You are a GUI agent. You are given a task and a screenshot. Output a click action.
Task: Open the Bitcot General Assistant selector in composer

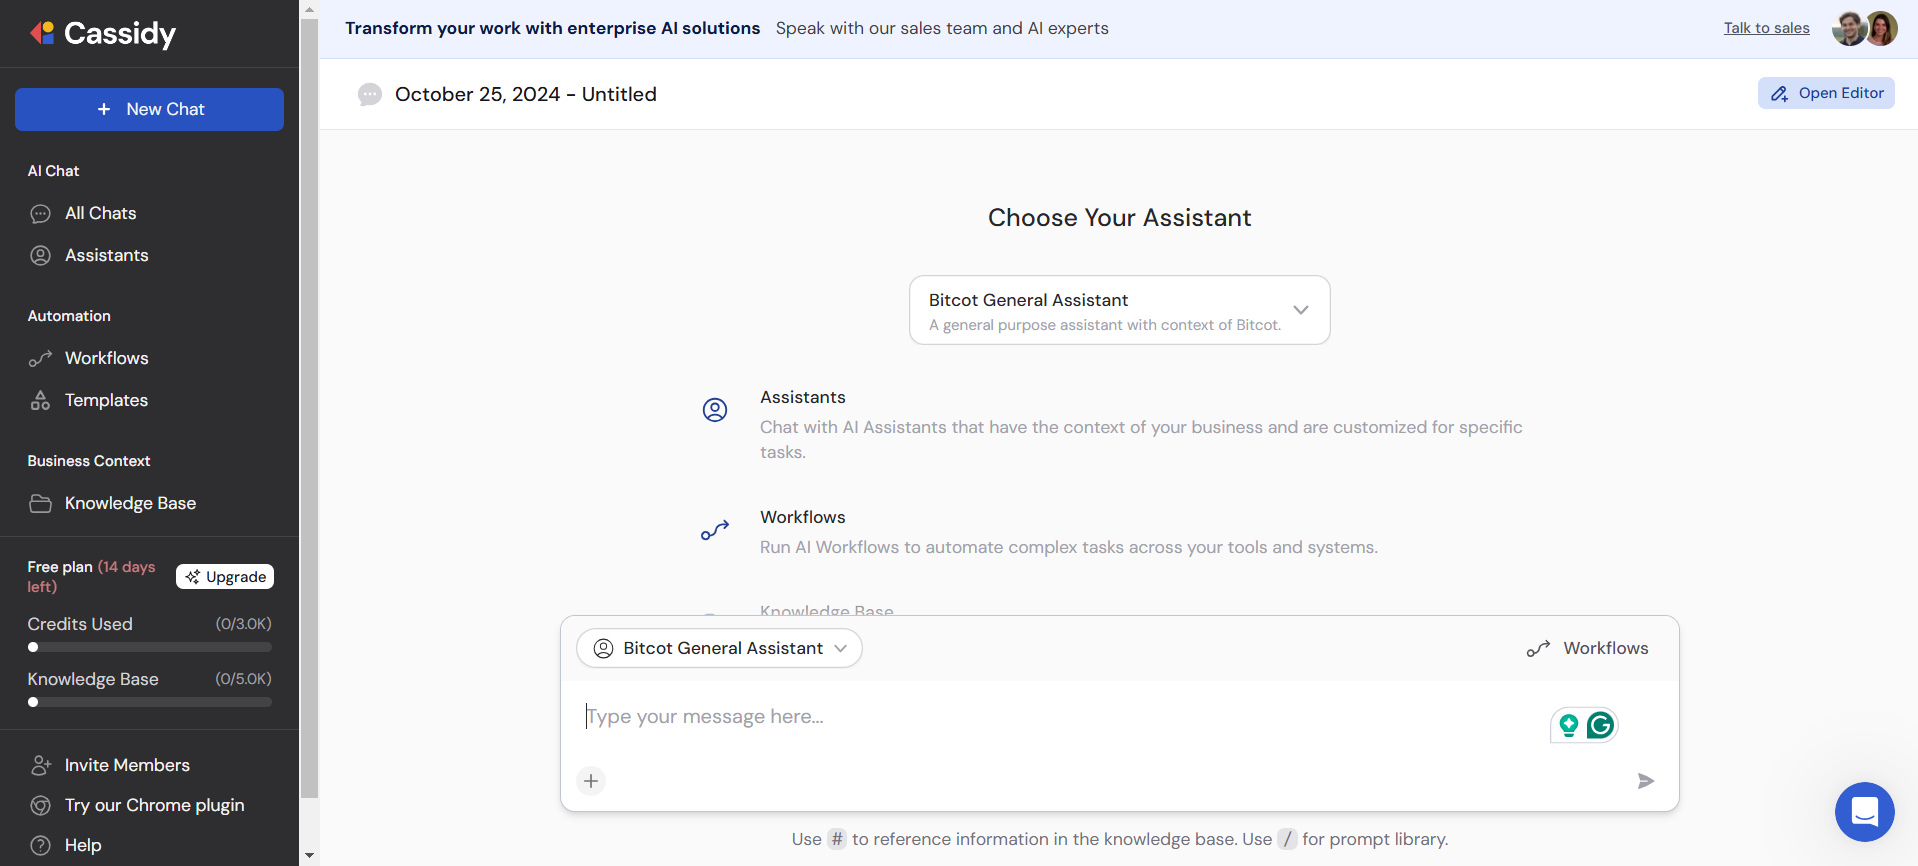pos(719,648)
